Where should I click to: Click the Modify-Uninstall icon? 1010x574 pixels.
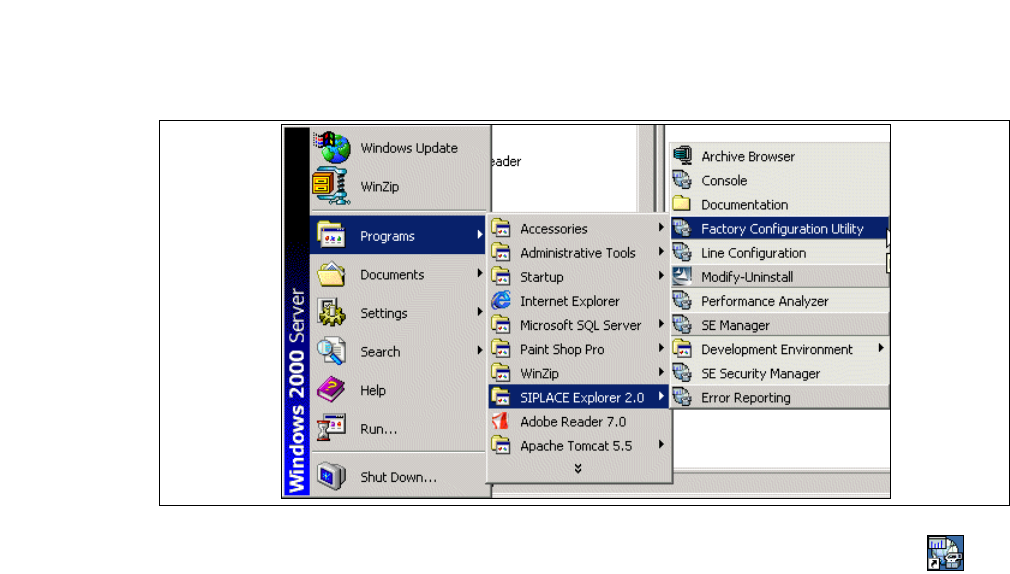tap(682, 276)
